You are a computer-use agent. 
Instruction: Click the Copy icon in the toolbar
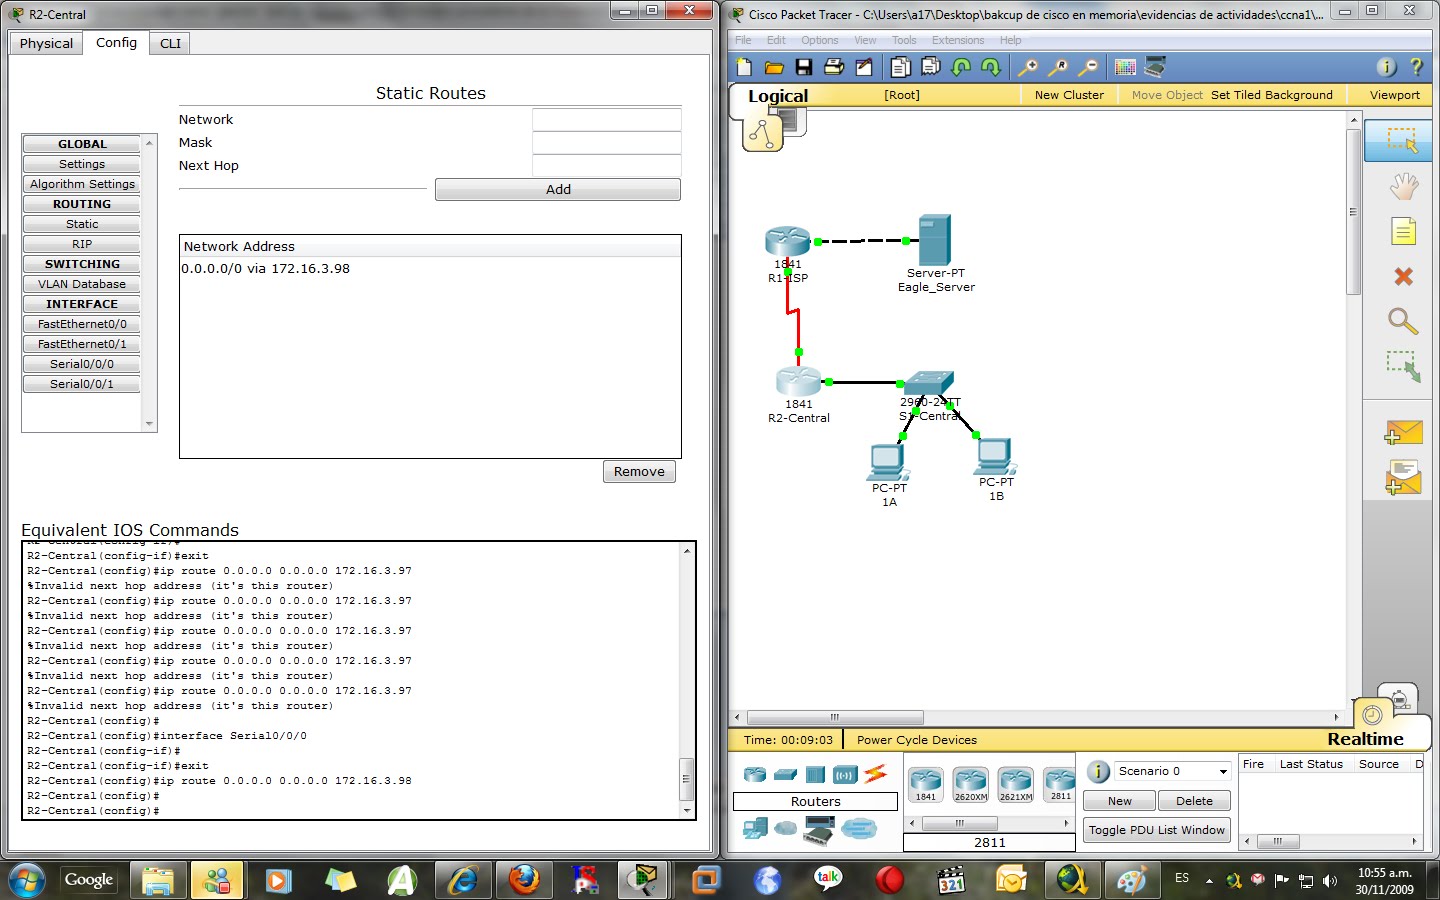pos(900,67)
